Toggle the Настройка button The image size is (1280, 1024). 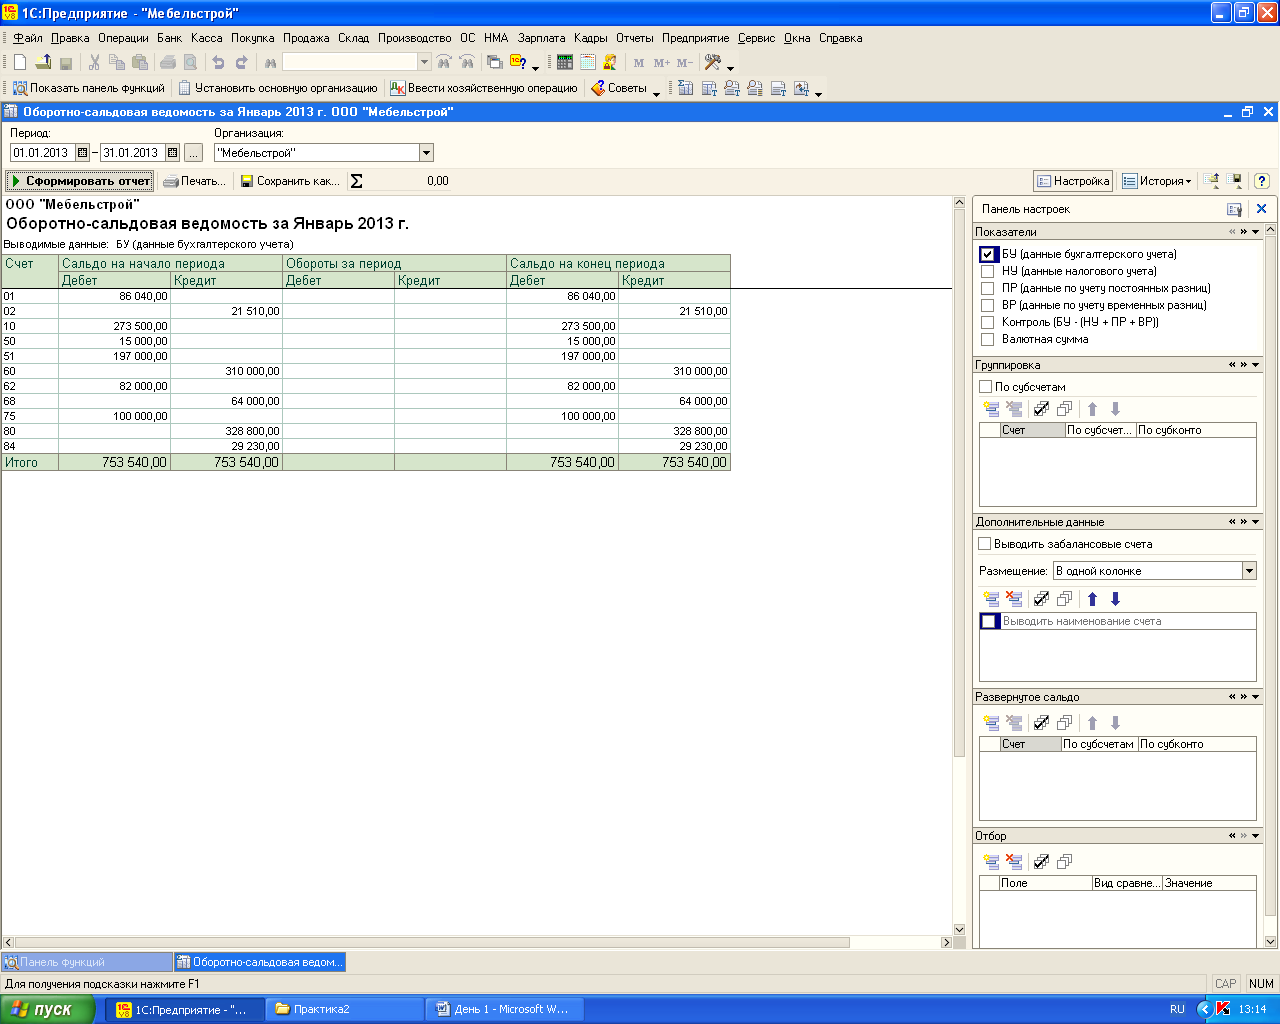1073,181
